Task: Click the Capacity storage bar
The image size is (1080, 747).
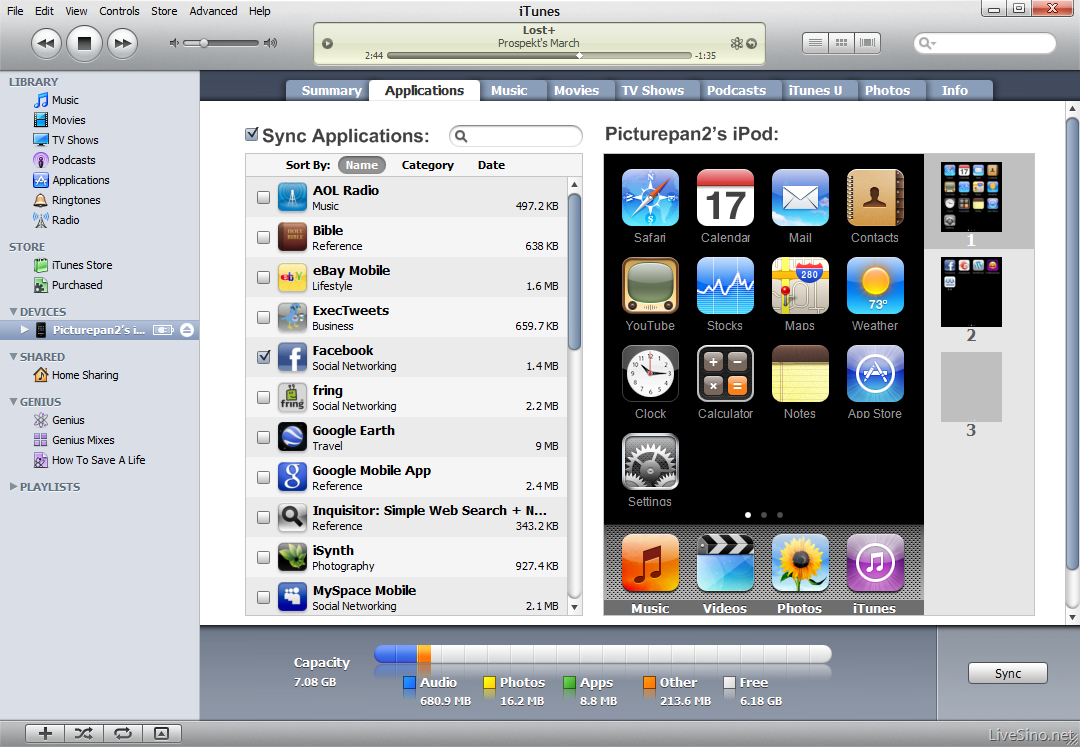Action: tap(603, 653)
